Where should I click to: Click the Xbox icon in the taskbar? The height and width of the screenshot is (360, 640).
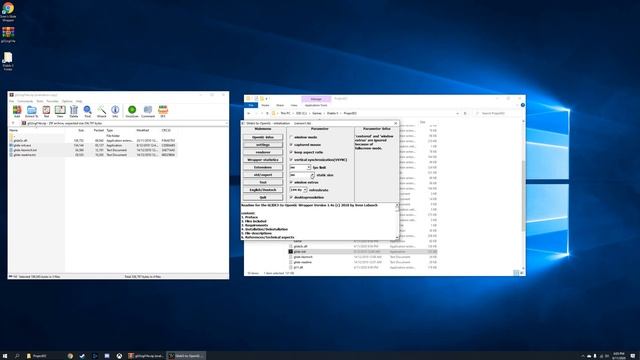tap(119, 356)
